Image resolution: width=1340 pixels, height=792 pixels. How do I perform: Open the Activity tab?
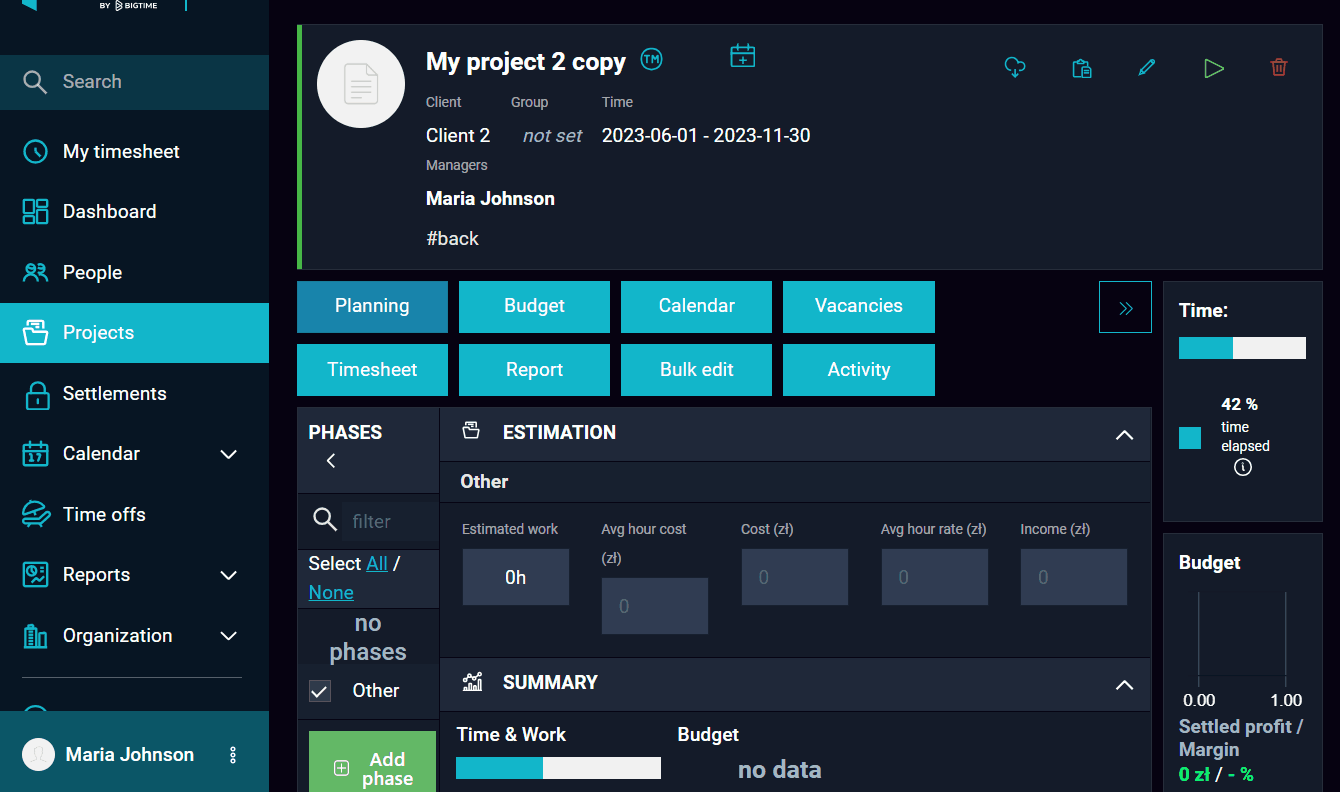pyautogui.click(x=859, y=370)
